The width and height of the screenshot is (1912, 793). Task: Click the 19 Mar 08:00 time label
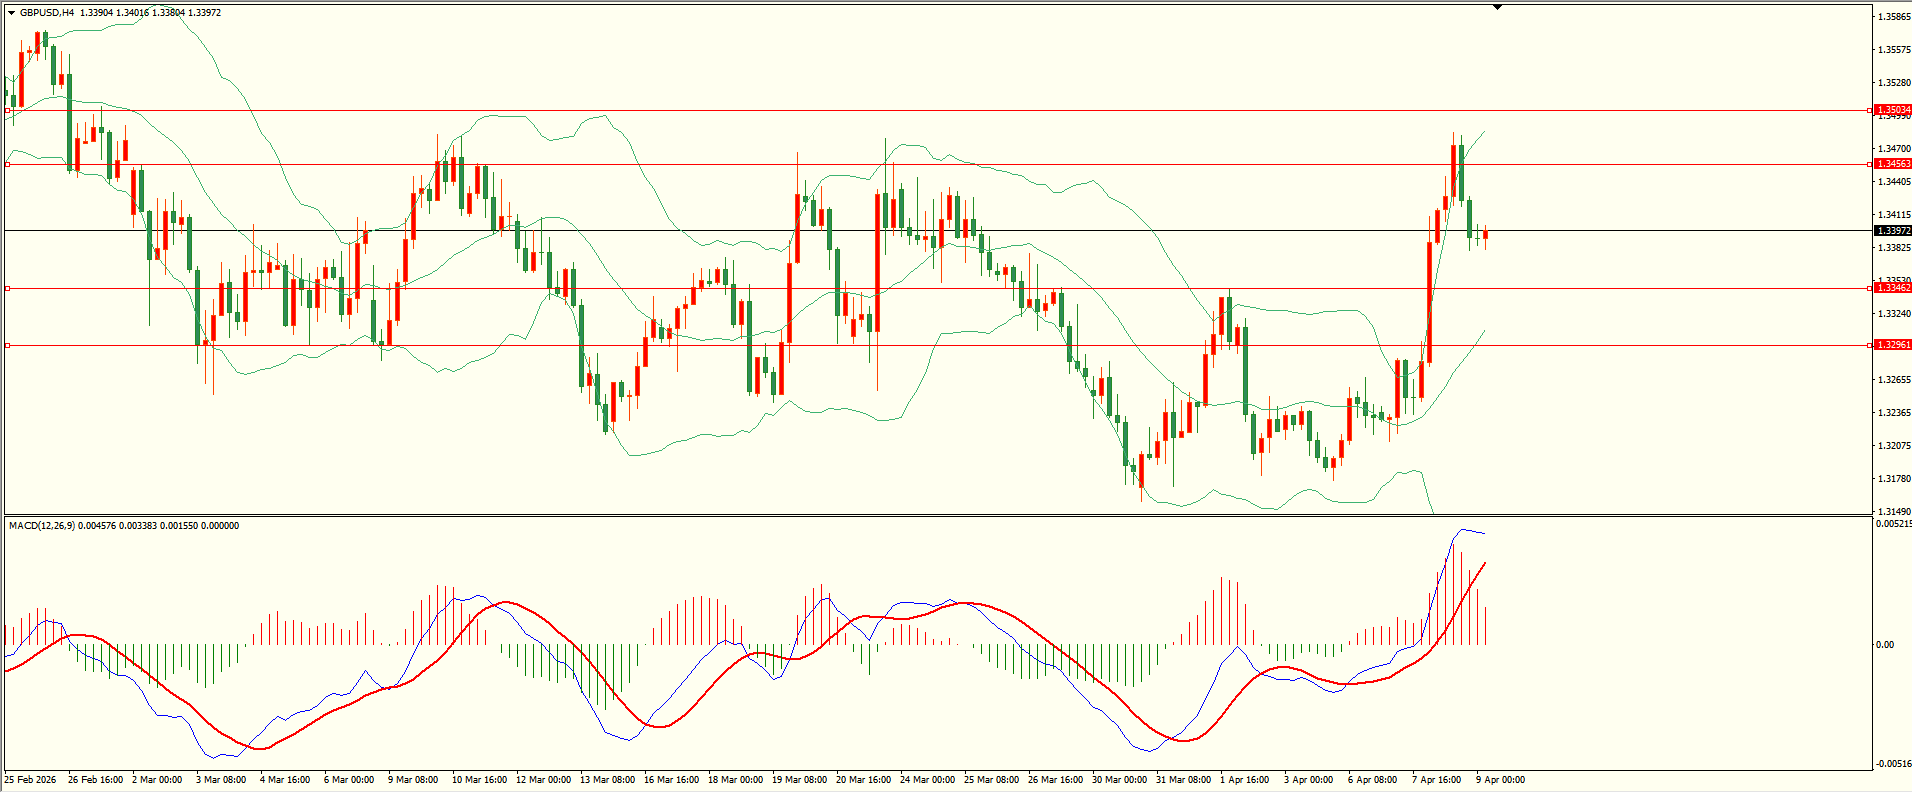tap(801, 780)
